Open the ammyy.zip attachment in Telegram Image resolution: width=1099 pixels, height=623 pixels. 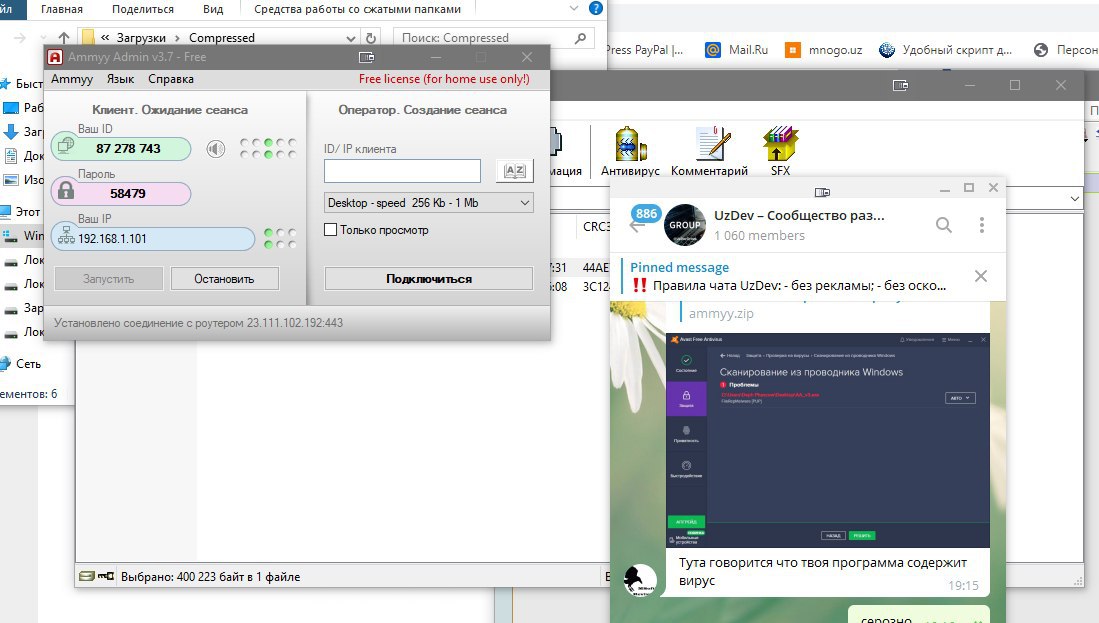tap(721, 313)
